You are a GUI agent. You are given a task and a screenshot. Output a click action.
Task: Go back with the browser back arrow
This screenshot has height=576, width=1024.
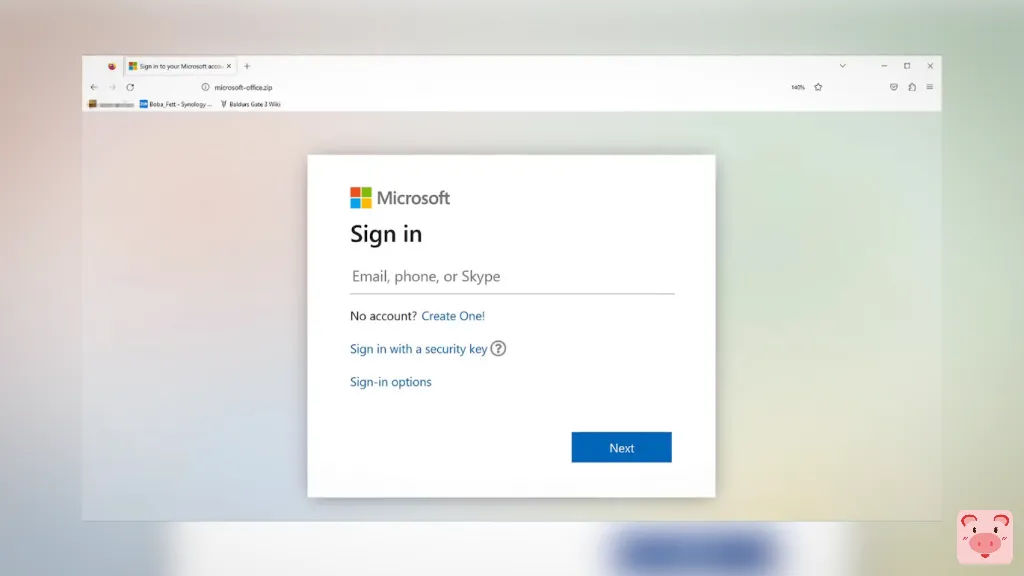tap(94, 87)
